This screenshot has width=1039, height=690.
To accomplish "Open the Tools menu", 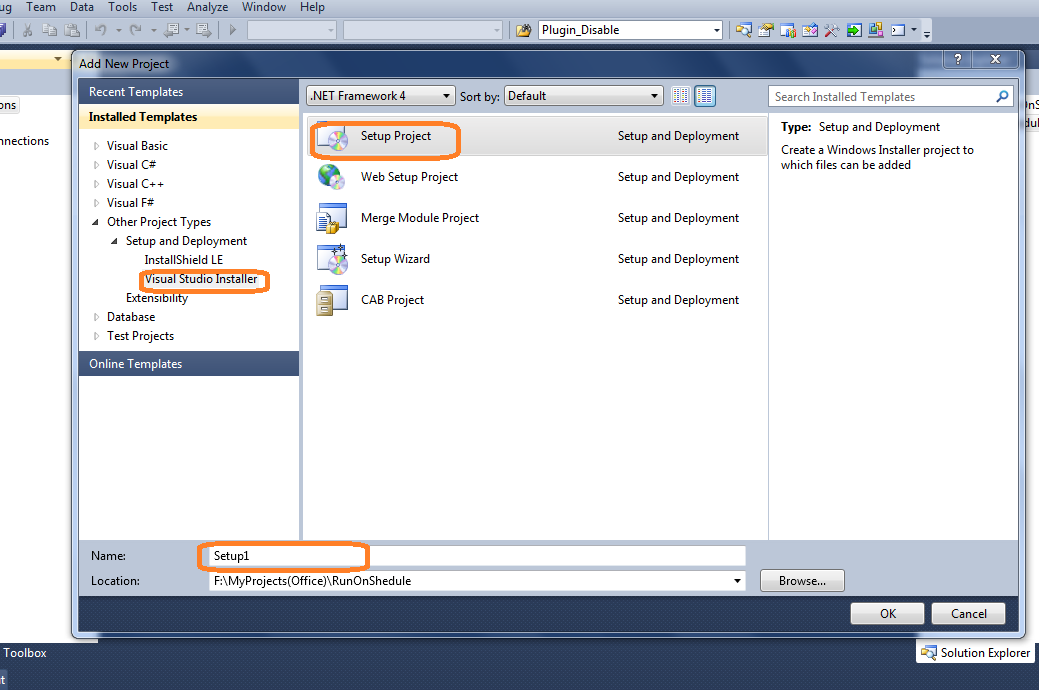I will coord(123,7).
